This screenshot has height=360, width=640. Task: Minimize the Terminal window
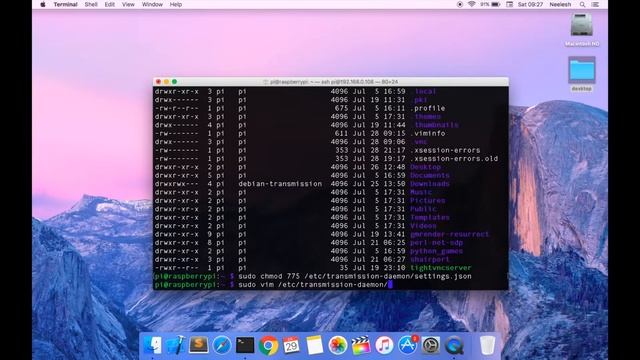[x=166, y=82]
